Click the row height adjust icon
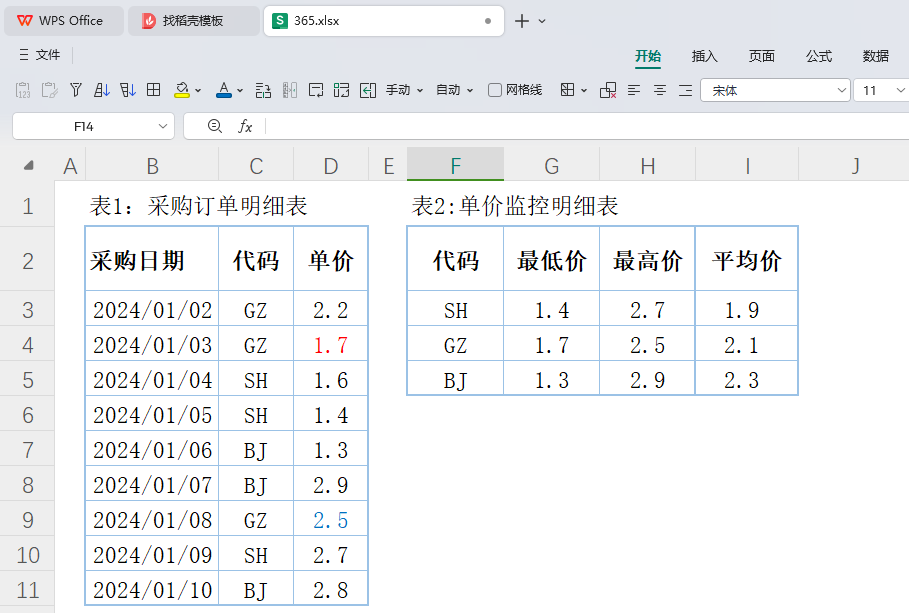Viewport: 909px width, 613px height. pos(263,90)
